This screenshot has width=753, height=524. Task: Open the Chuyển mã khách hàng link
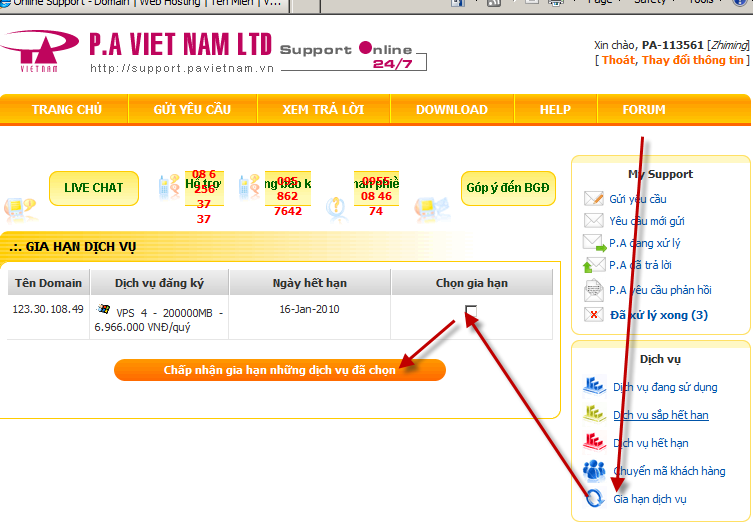pyautogui.click(x=669, y=471)
